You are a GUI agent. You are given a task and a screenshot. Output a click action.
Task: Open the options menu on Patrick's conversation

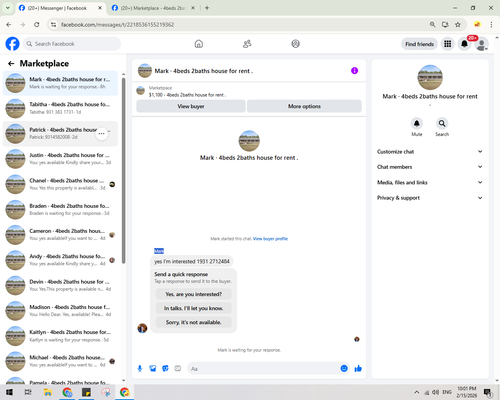(x=102, y=134)
